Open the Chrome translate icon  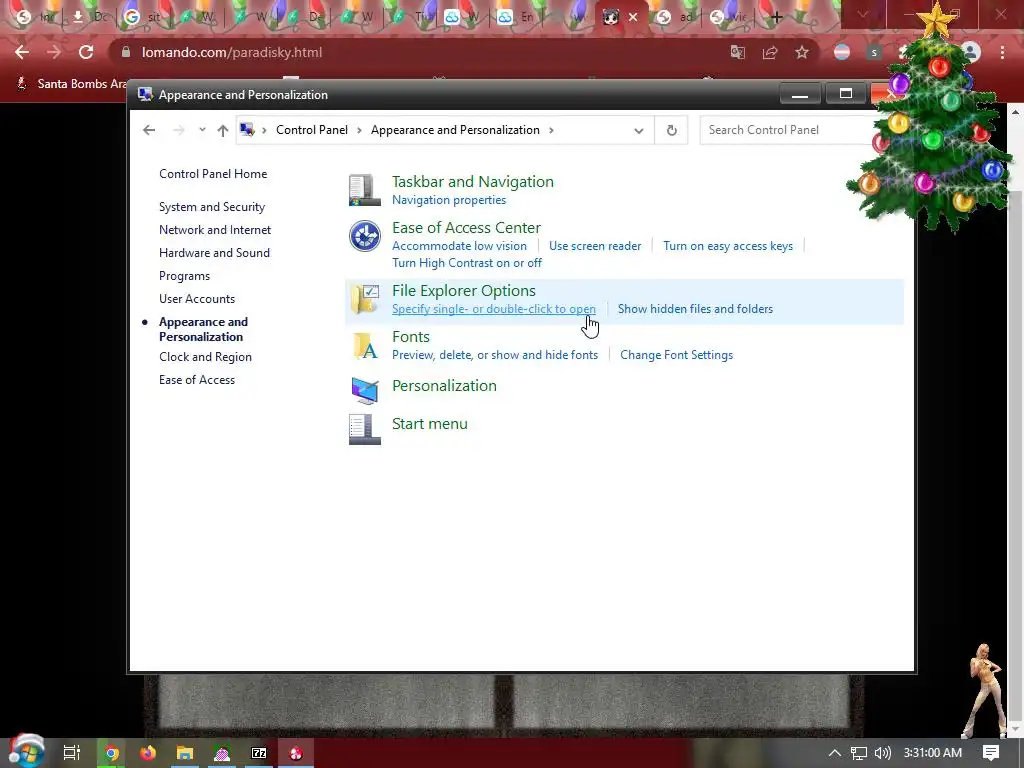pos(738,52)
